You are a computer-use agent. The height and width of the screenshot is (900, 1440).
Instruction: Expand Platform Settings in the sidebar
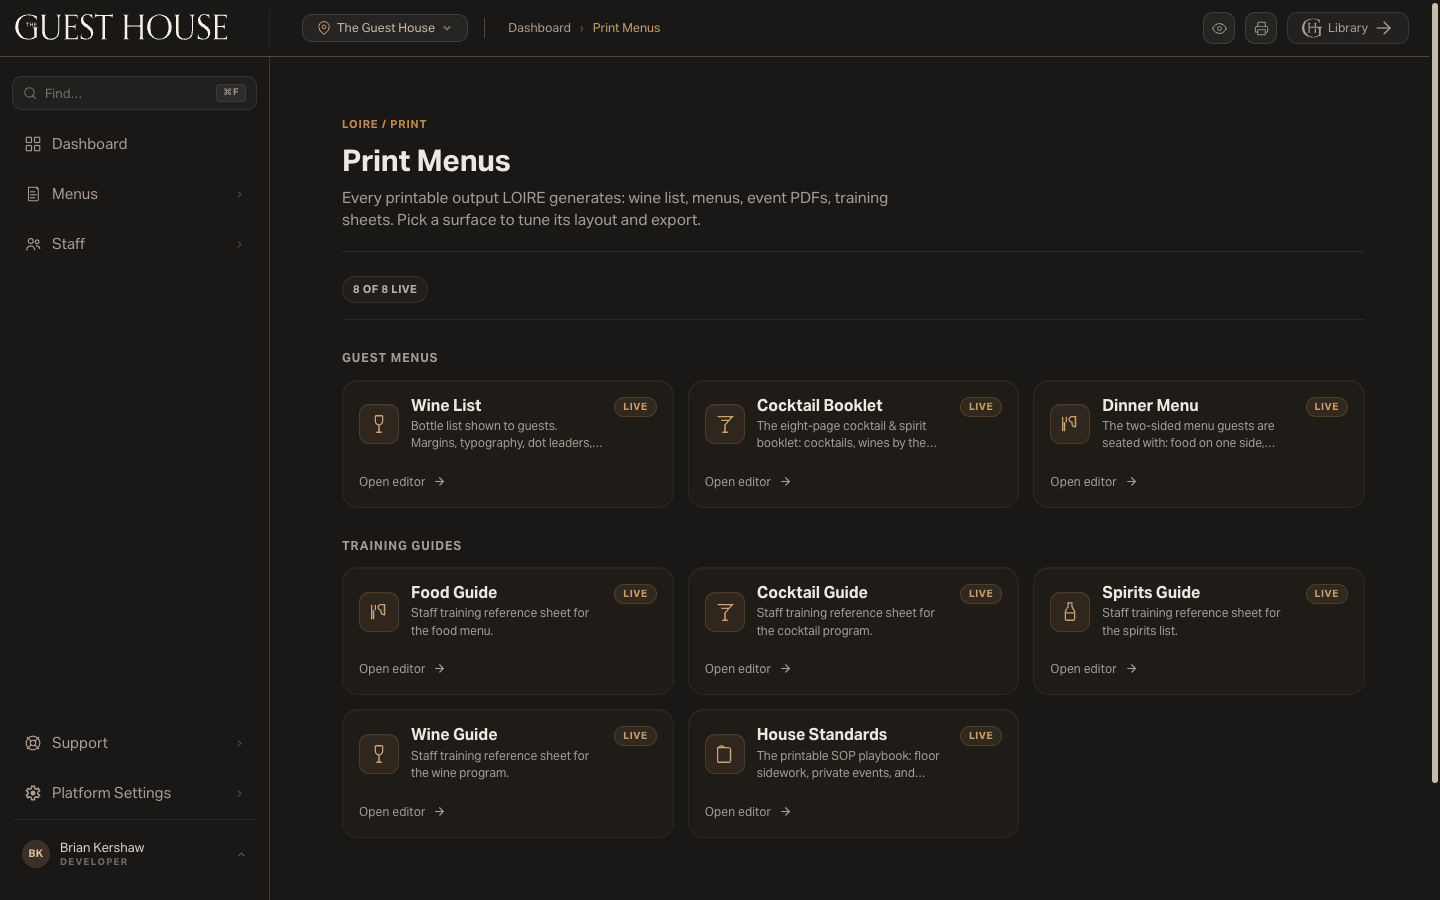[134, 793]
